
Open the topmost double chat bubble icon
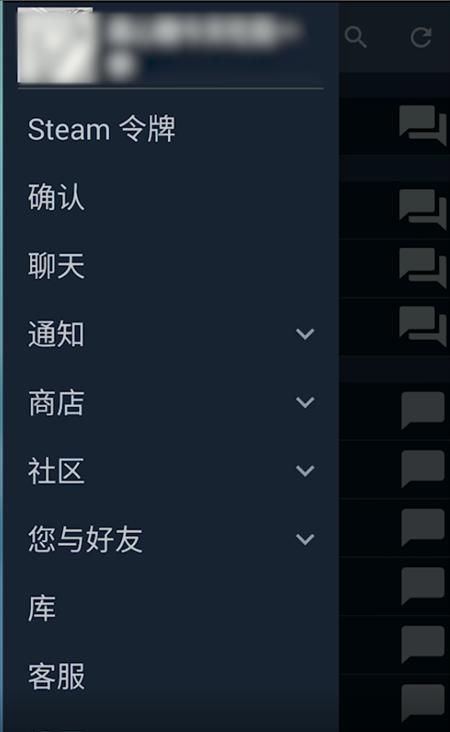pos(423,126)
